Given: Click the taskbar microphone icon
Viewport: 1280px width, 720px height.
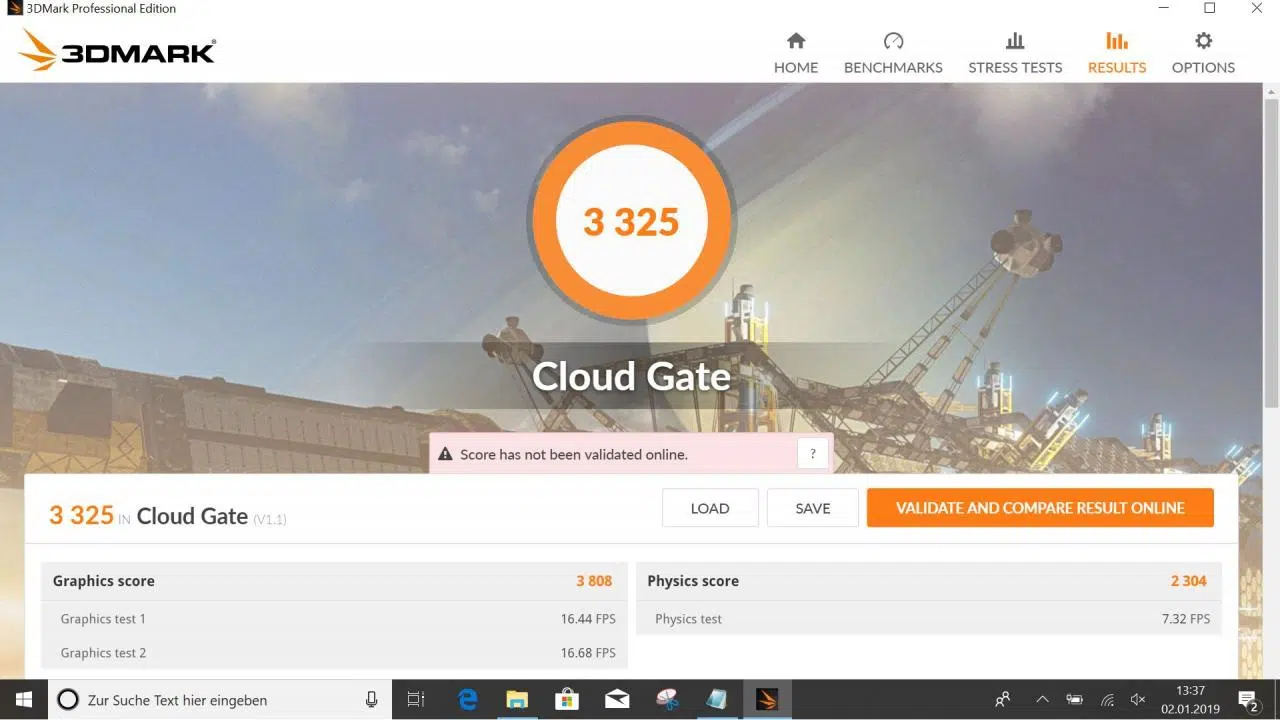Looking at the screenshot, I should point(371,700).
